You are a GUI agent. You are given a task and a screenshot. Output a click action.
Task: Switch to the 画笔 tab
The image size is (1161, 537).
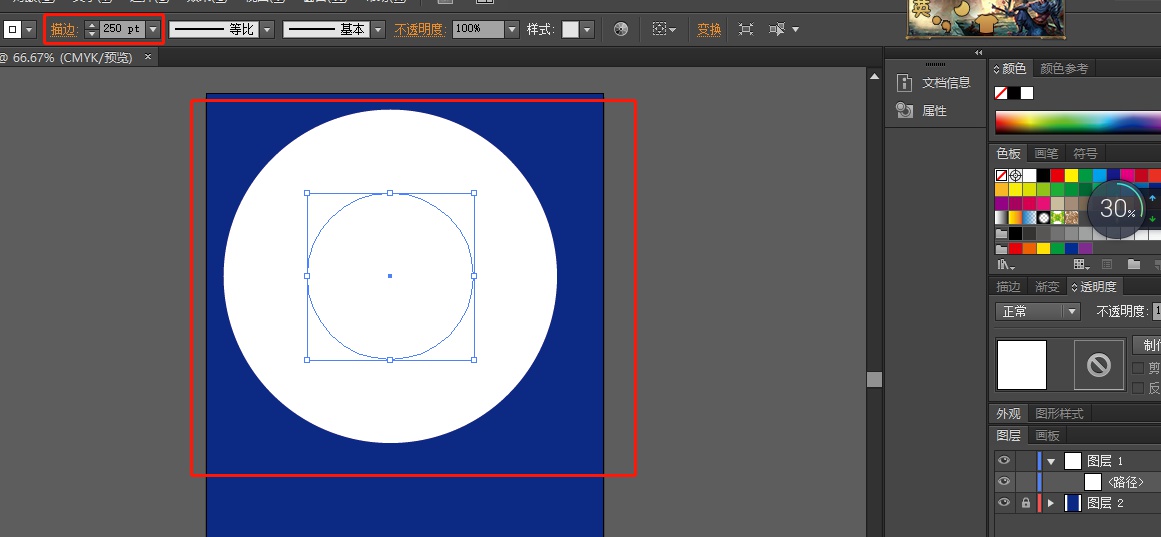pos(1046,153)
